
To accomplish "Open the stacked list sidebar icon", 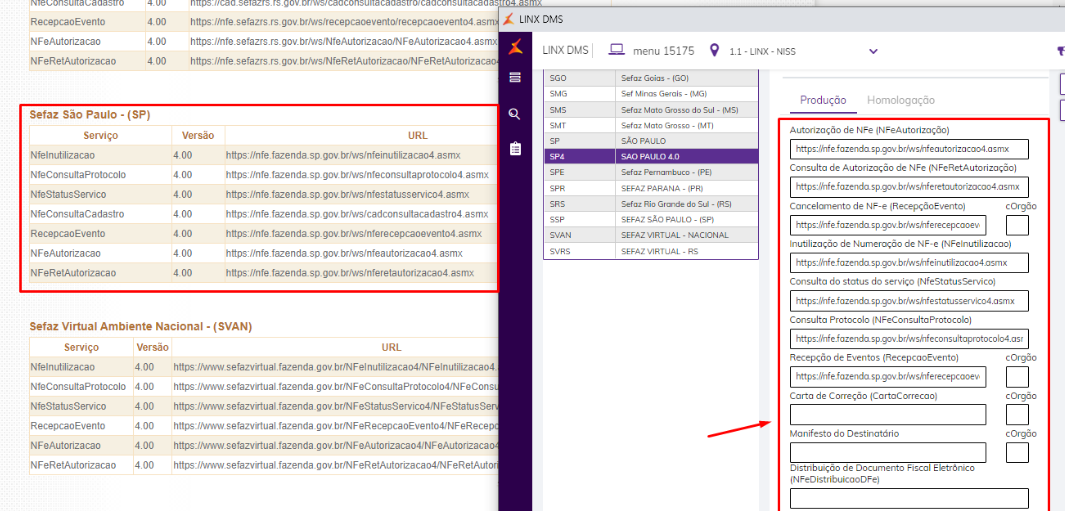I will (515, 78).
